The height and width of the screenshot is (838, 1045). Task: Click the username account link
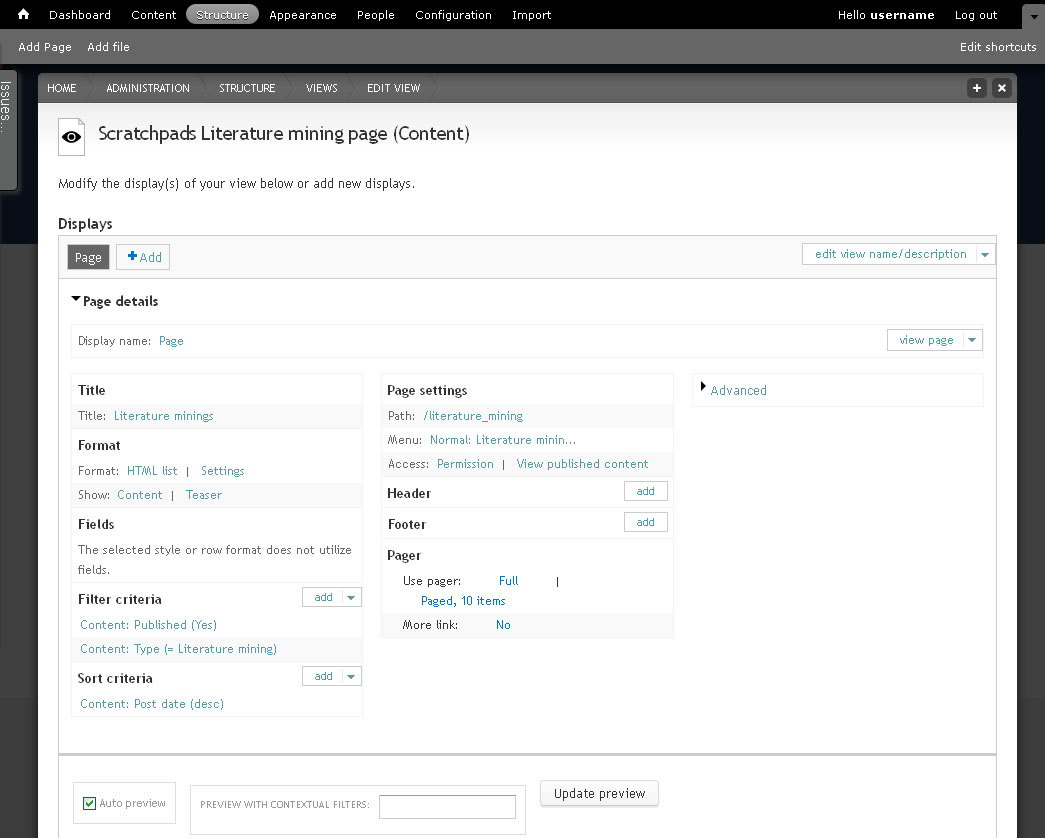coord(902,15)
